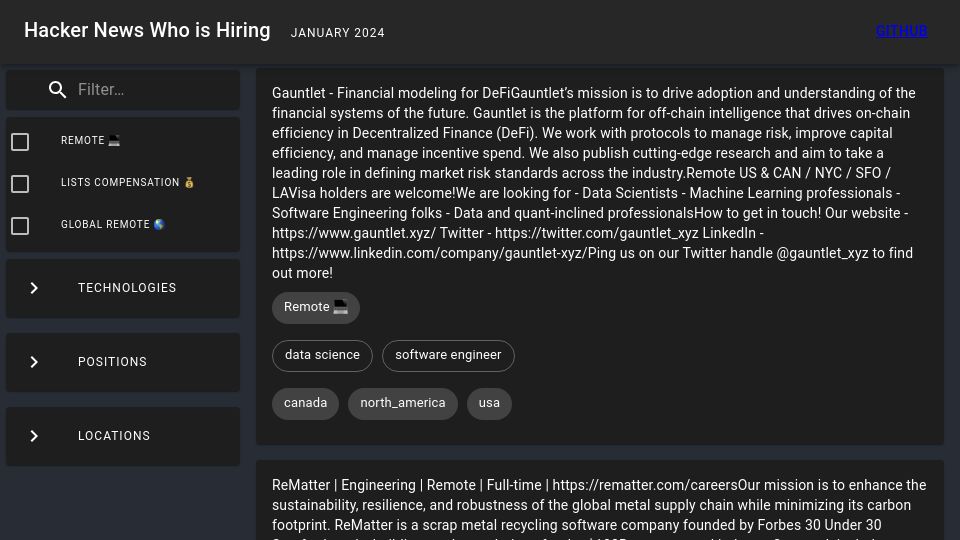Click the LOCATIONS label text
The height and width of the screenshot is (540, 960).
tap(114, 436)
